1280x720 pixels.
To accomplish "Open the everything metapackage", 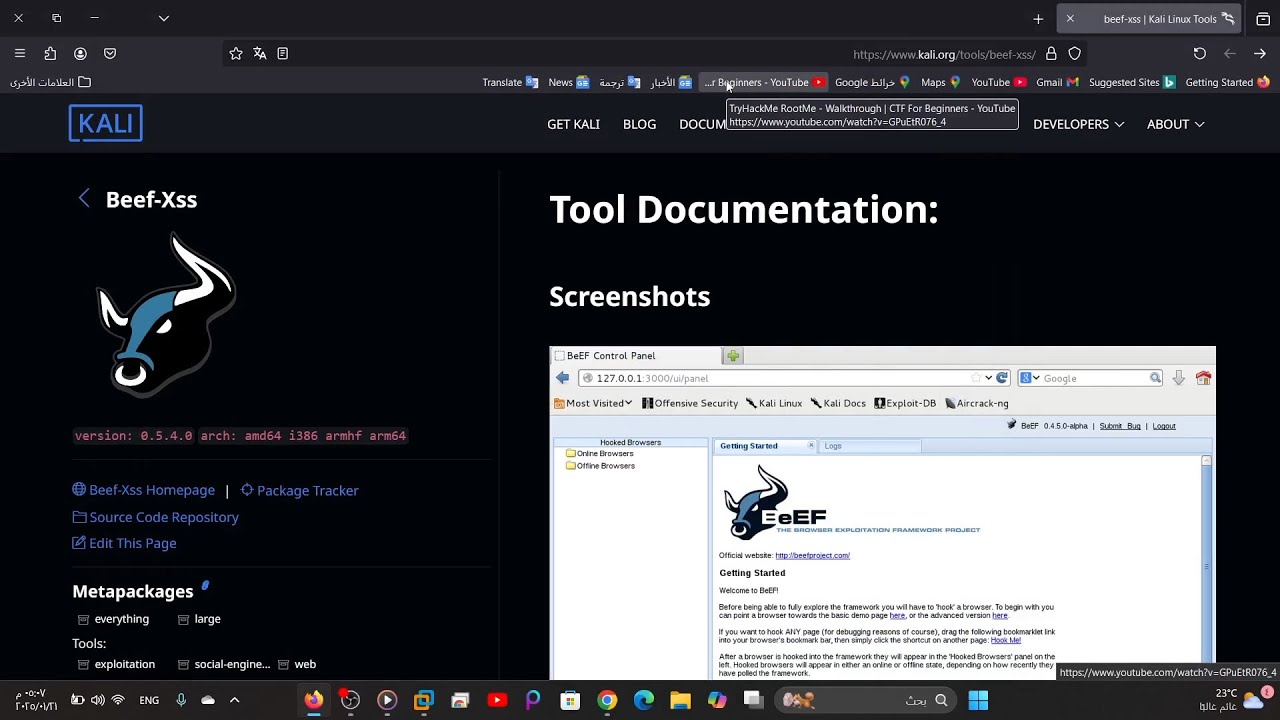I will pos(113,619).
